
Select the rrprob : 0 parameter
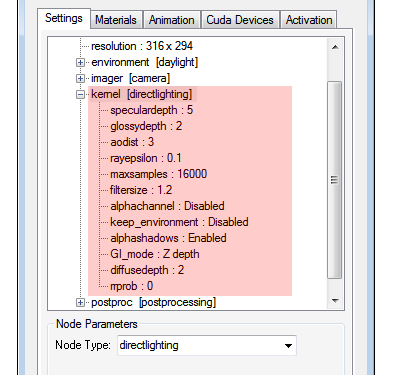point(132,286)
